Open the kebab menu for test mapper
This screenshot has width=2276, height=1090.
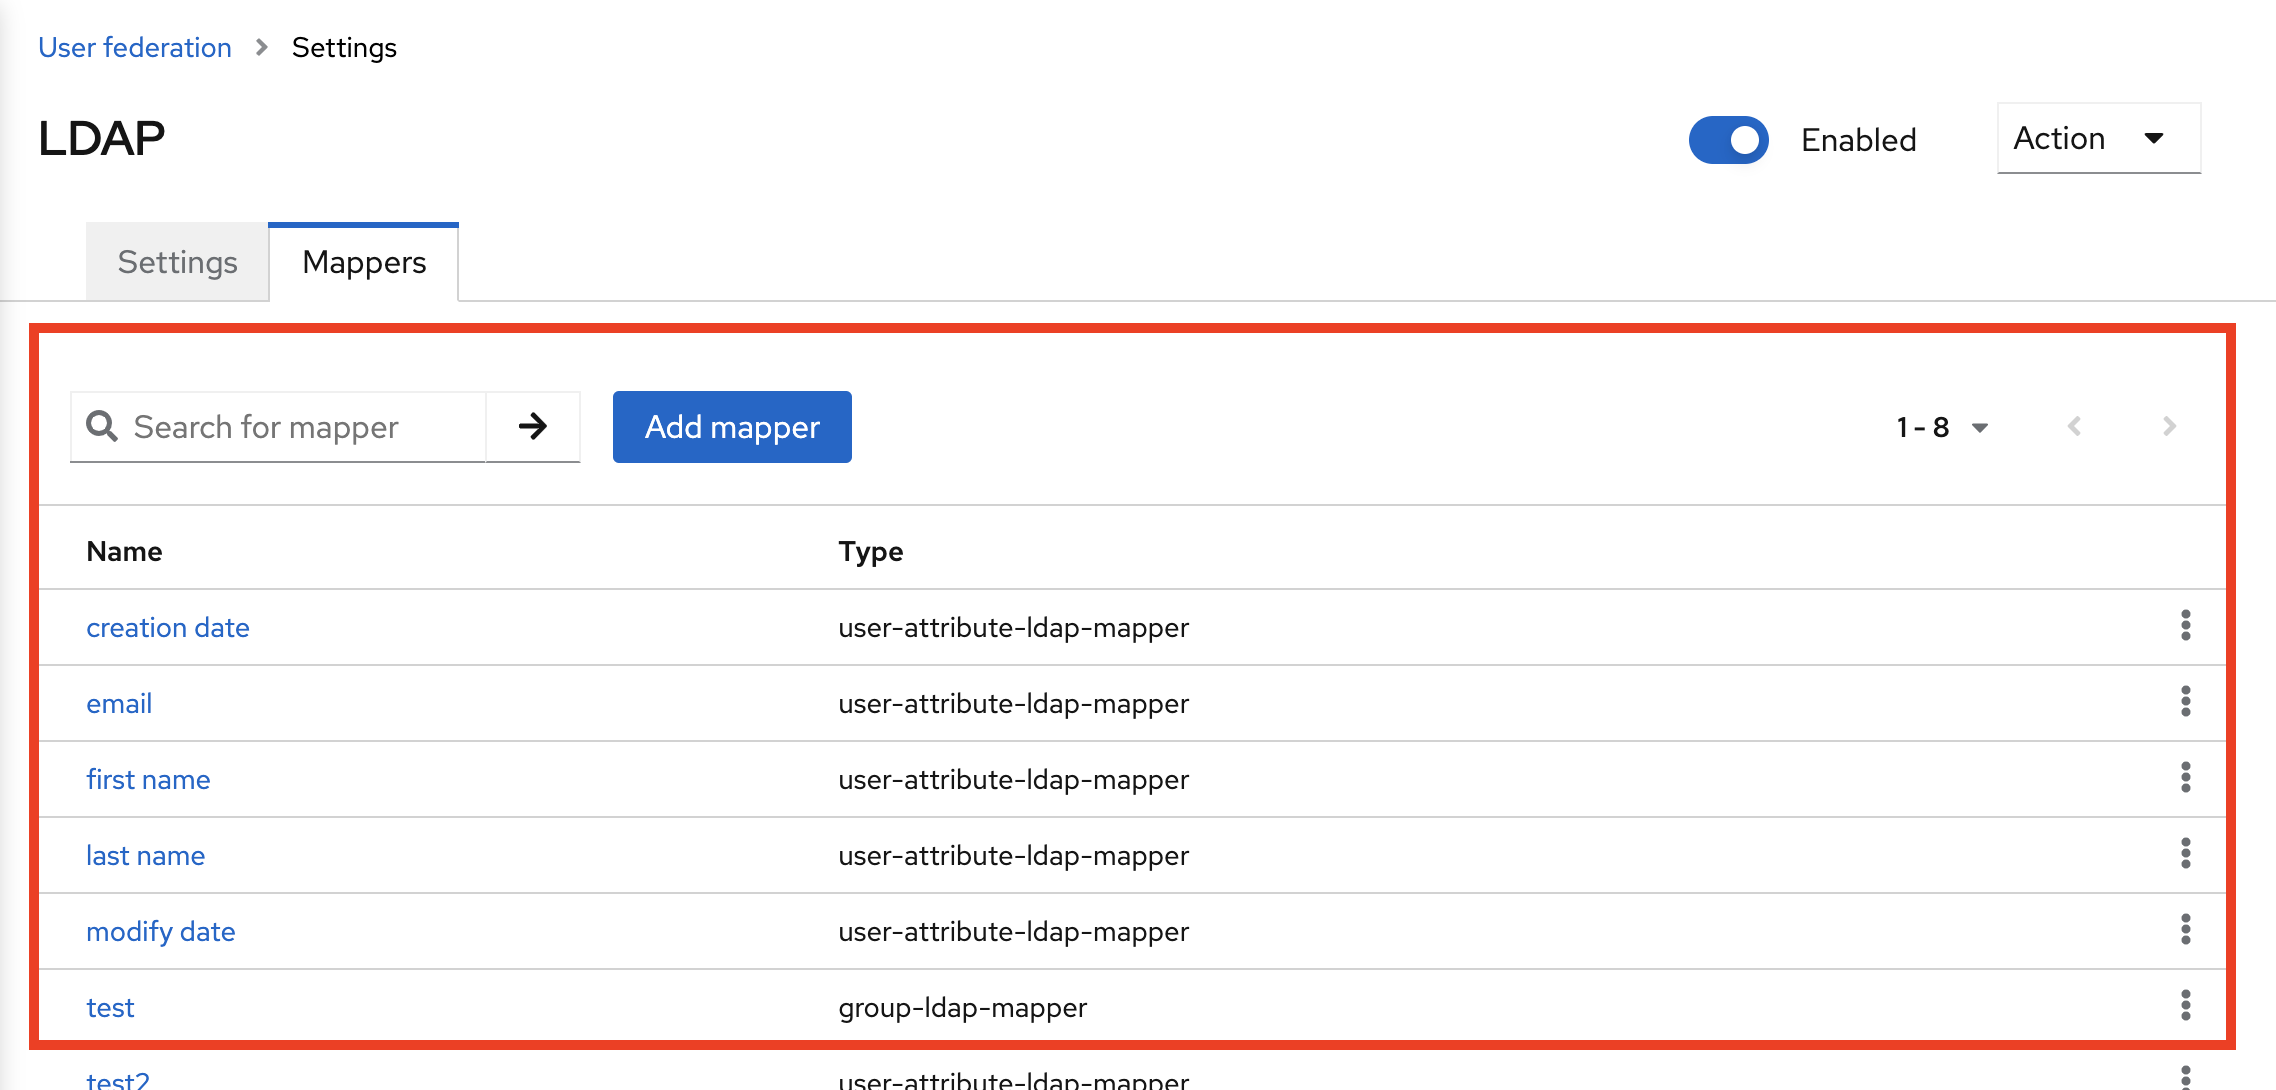click(x=2187, y=1007)
